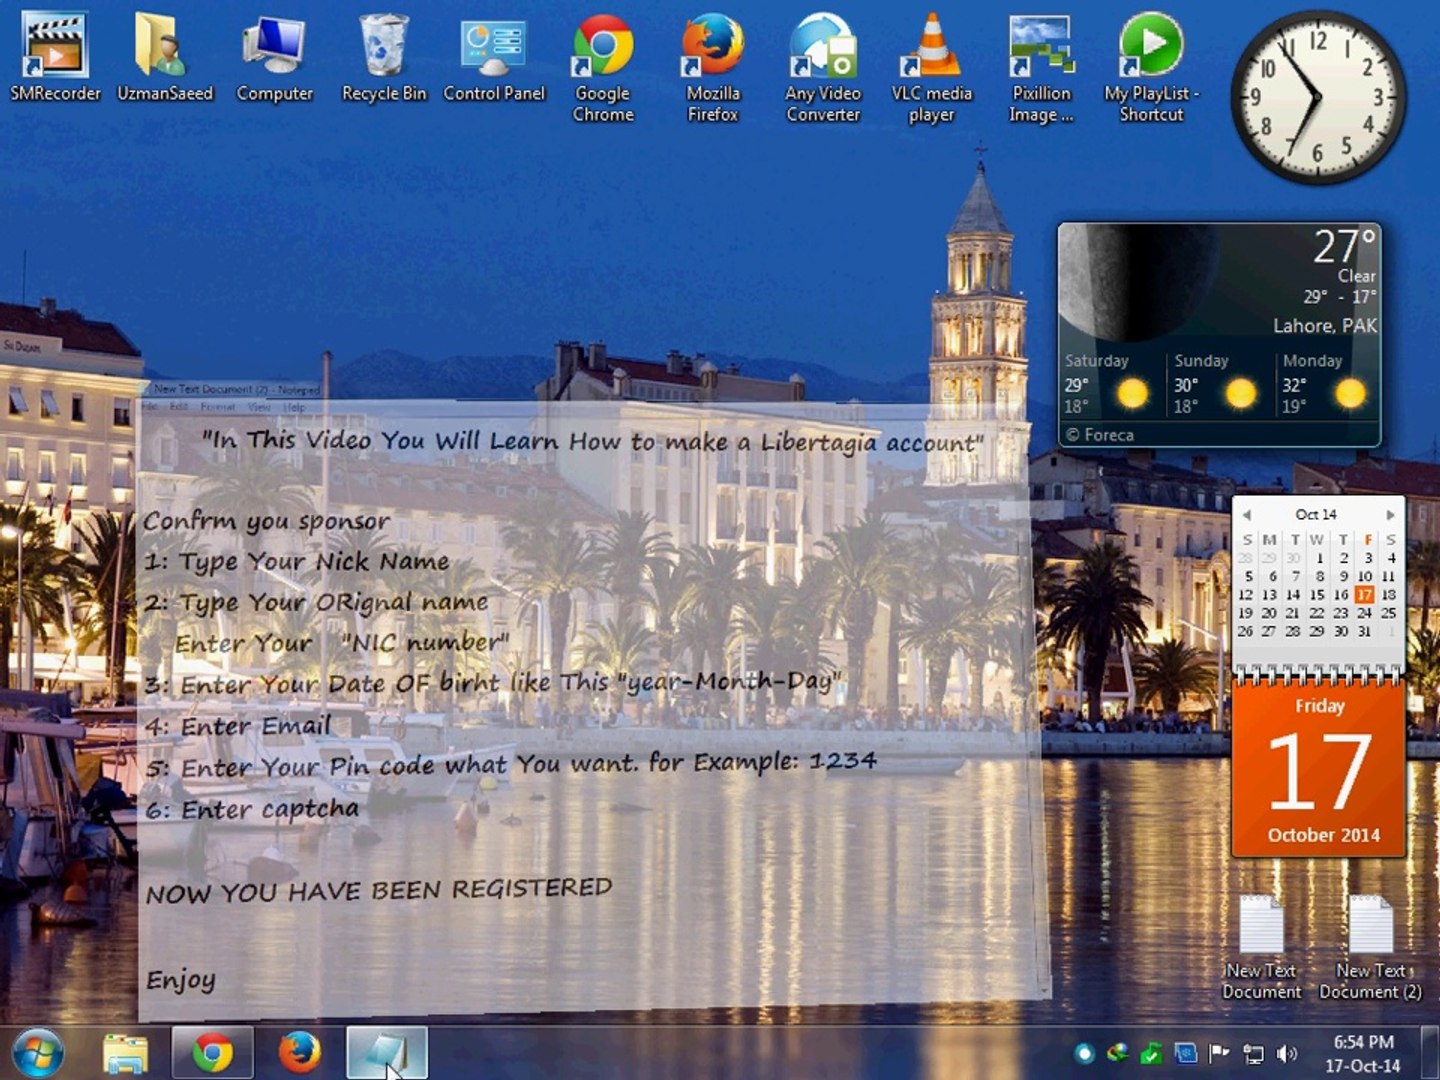The width and height of the screenshot is (1440, 1080).
Task: Click the Monday weather forecast
Action: pyautogui.click(x=1327, y=383)
